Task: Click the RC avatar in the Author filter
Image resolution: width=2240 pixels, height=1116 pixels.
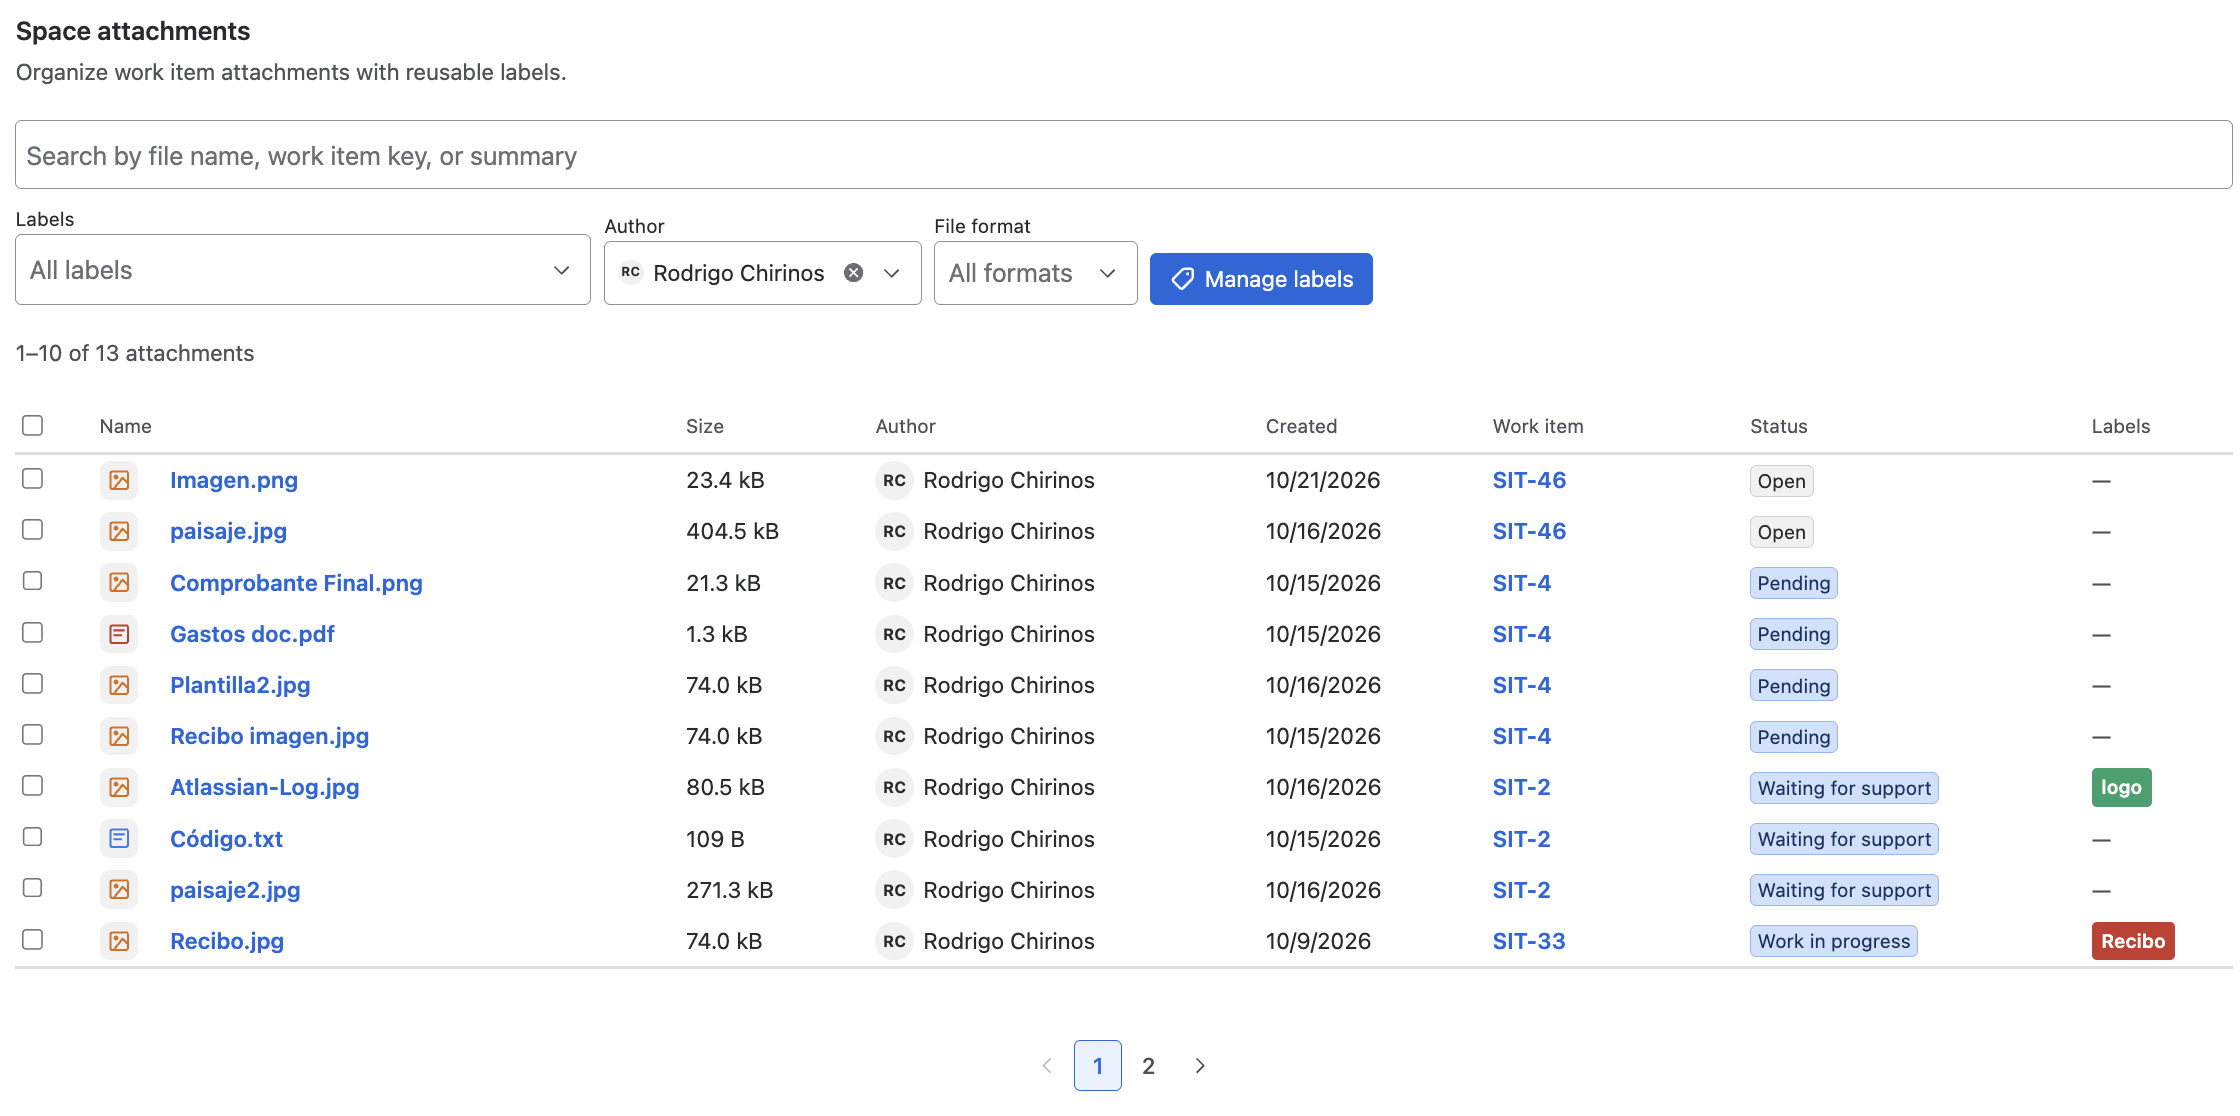Action: (631, 272)
